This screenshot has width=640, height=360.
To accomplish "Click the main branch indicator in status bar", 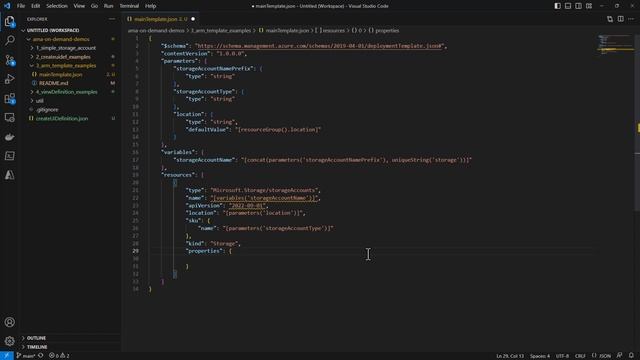I will [25, 356].
